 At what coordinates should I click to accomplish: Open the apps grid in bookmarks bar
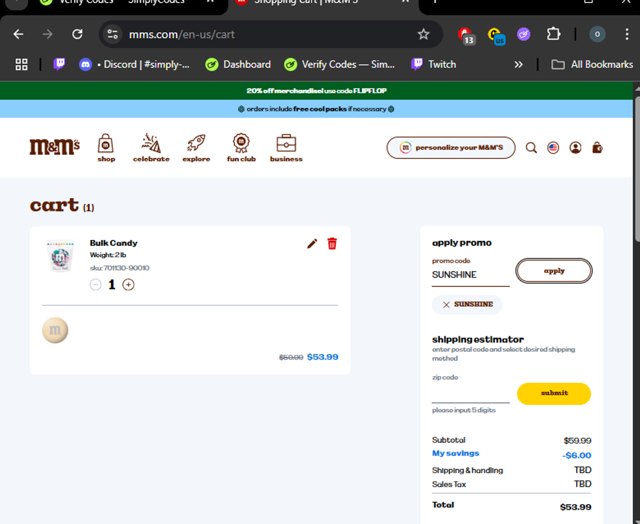pyautogui.click(x=22, y=64)
